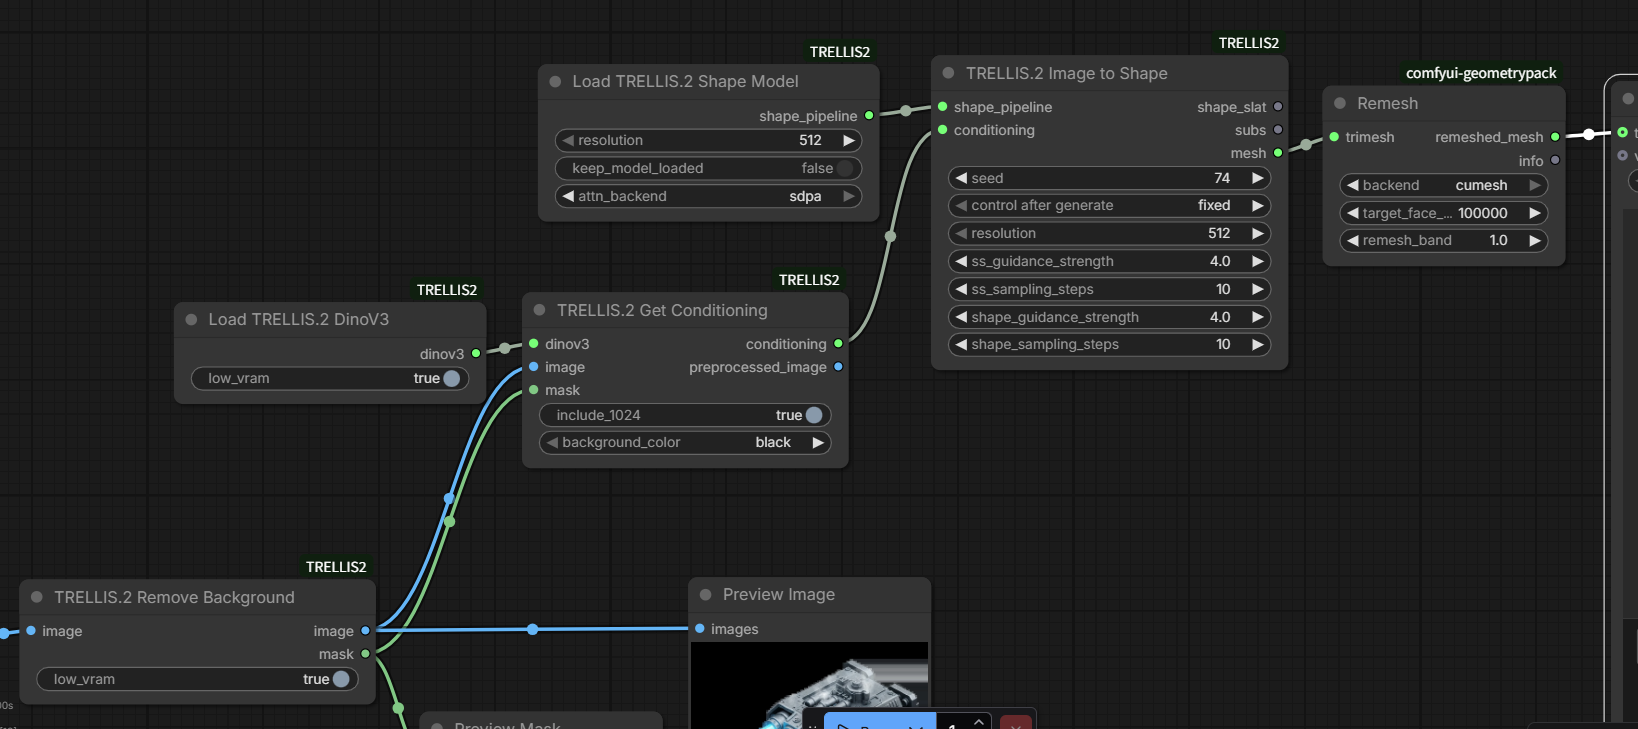
Task: Click the subs output port
Action: pos(1278,130)
